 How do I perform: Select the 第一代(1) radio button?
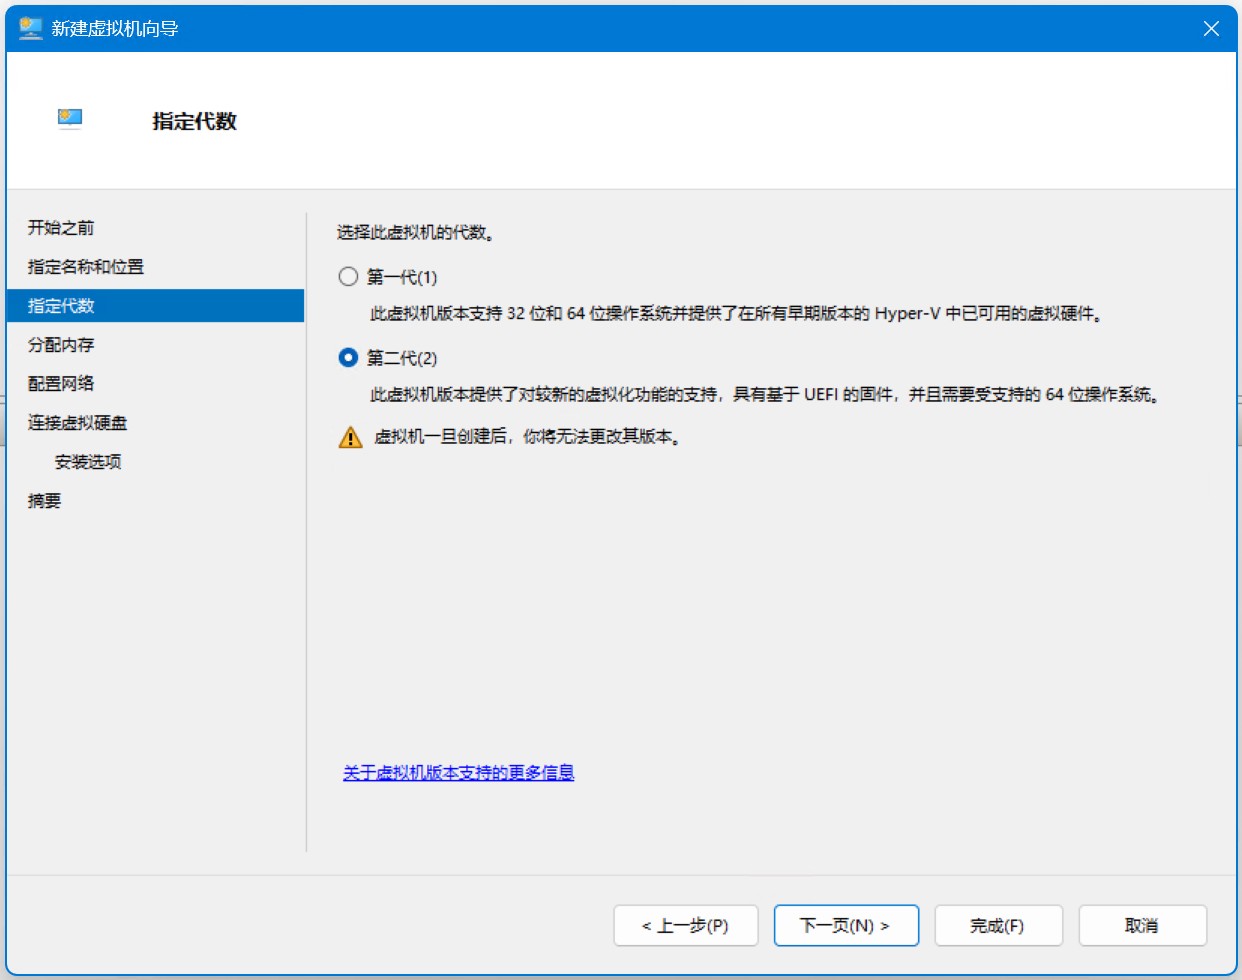[348, 277]
